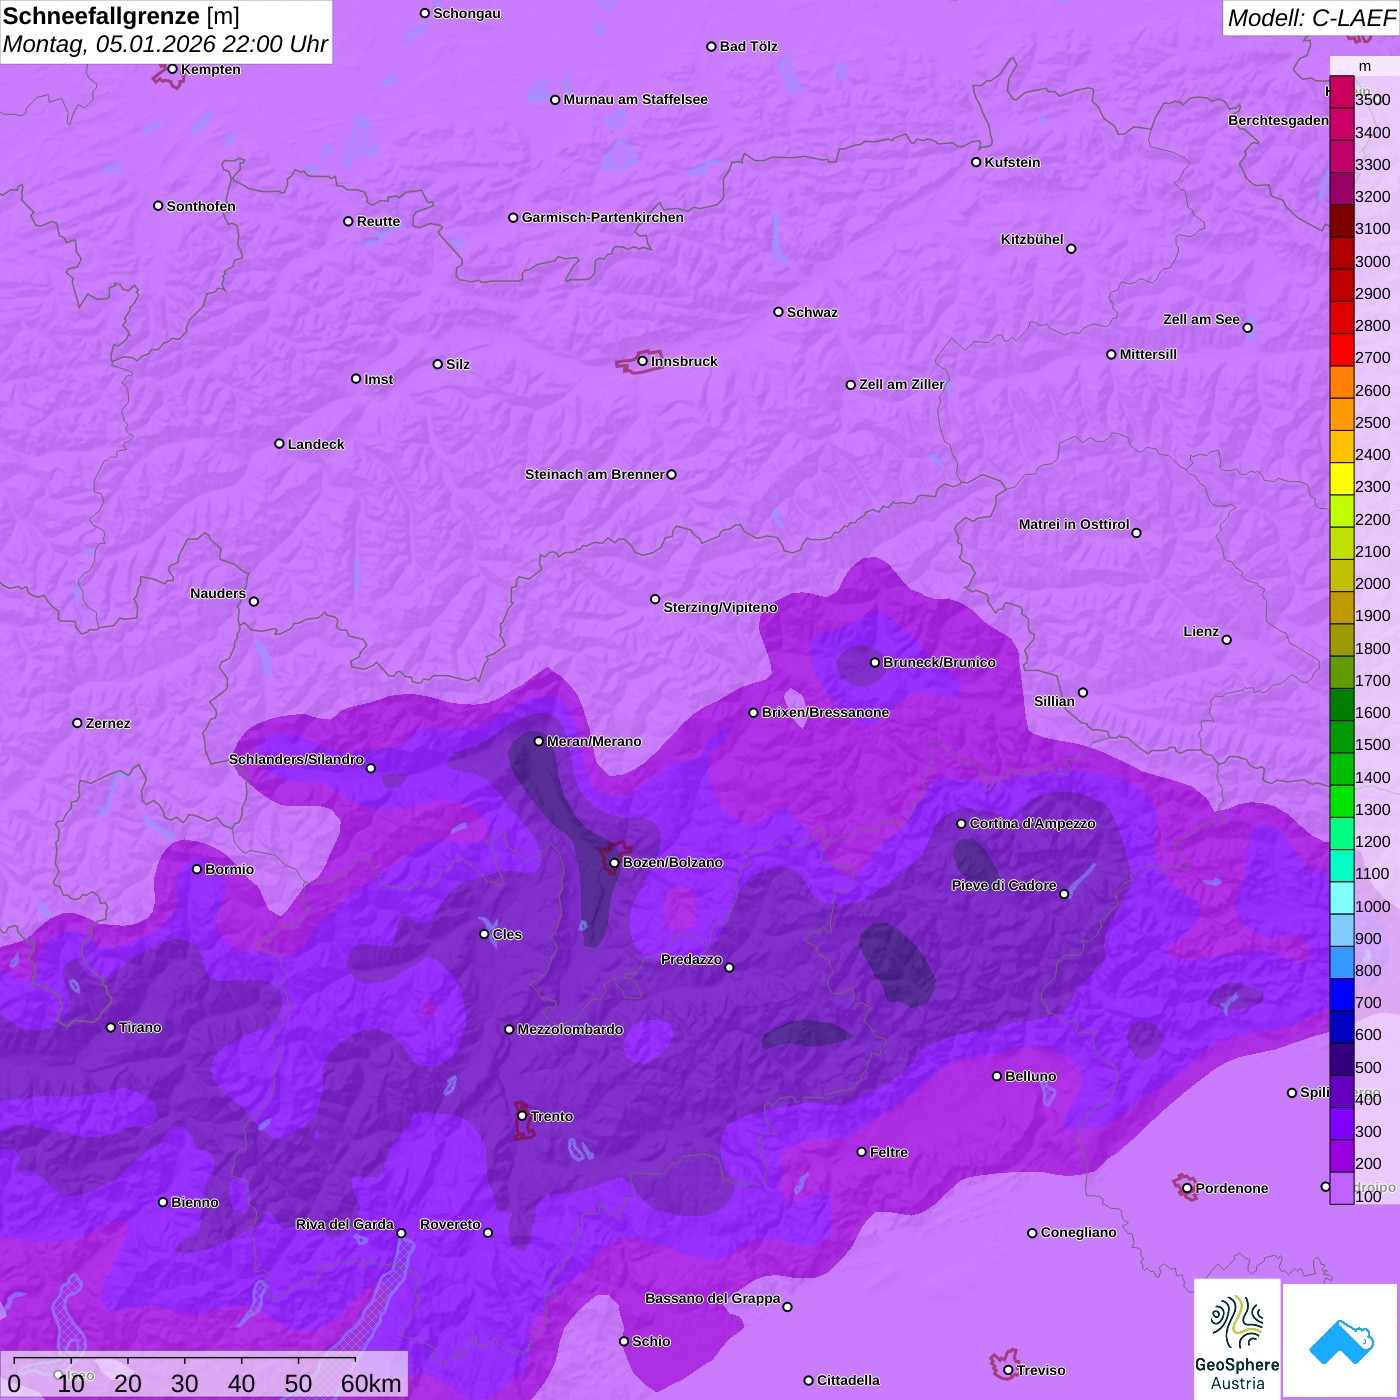Screen dimensions: 1400x1400
Task: Click the Tirano city label
Action: pyautogui.click(x=140, y=1027)
